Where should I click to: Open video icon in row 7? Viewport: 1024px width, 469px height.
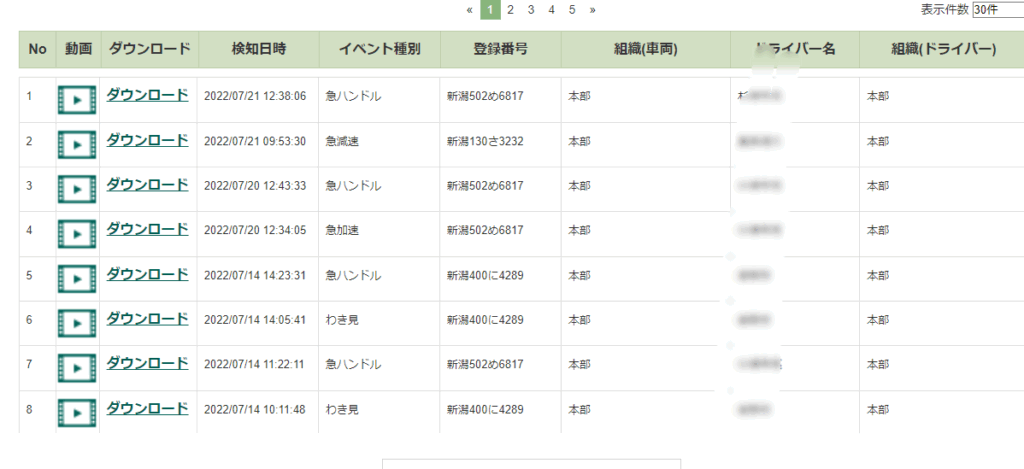tap(77, 367)
